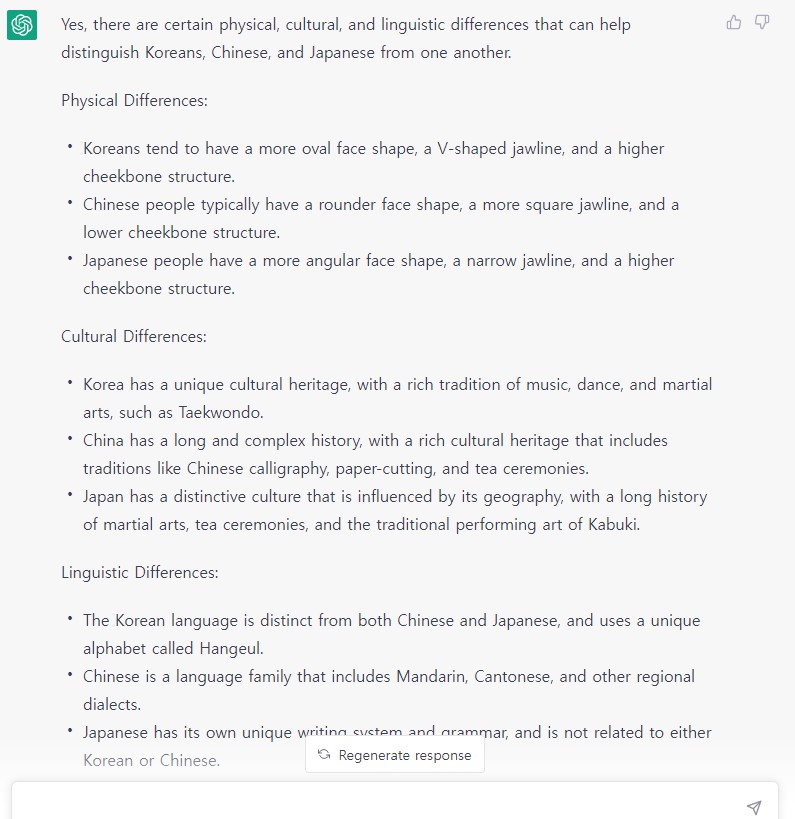Click the word "Taekwondo" in the response
The height and width of the screenshot is (819, 795).
tap(222, 413)
